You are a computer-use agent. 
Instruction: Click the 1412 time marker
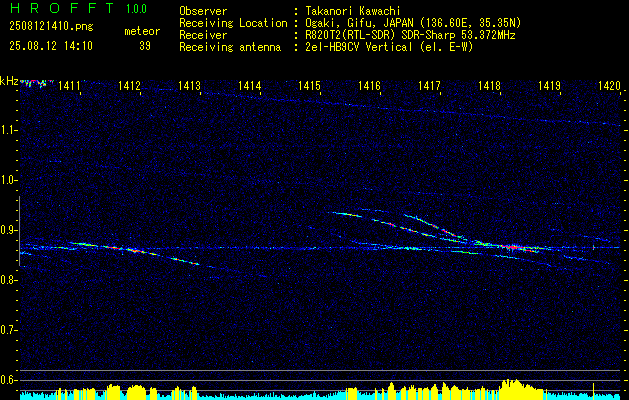point(129,85)
